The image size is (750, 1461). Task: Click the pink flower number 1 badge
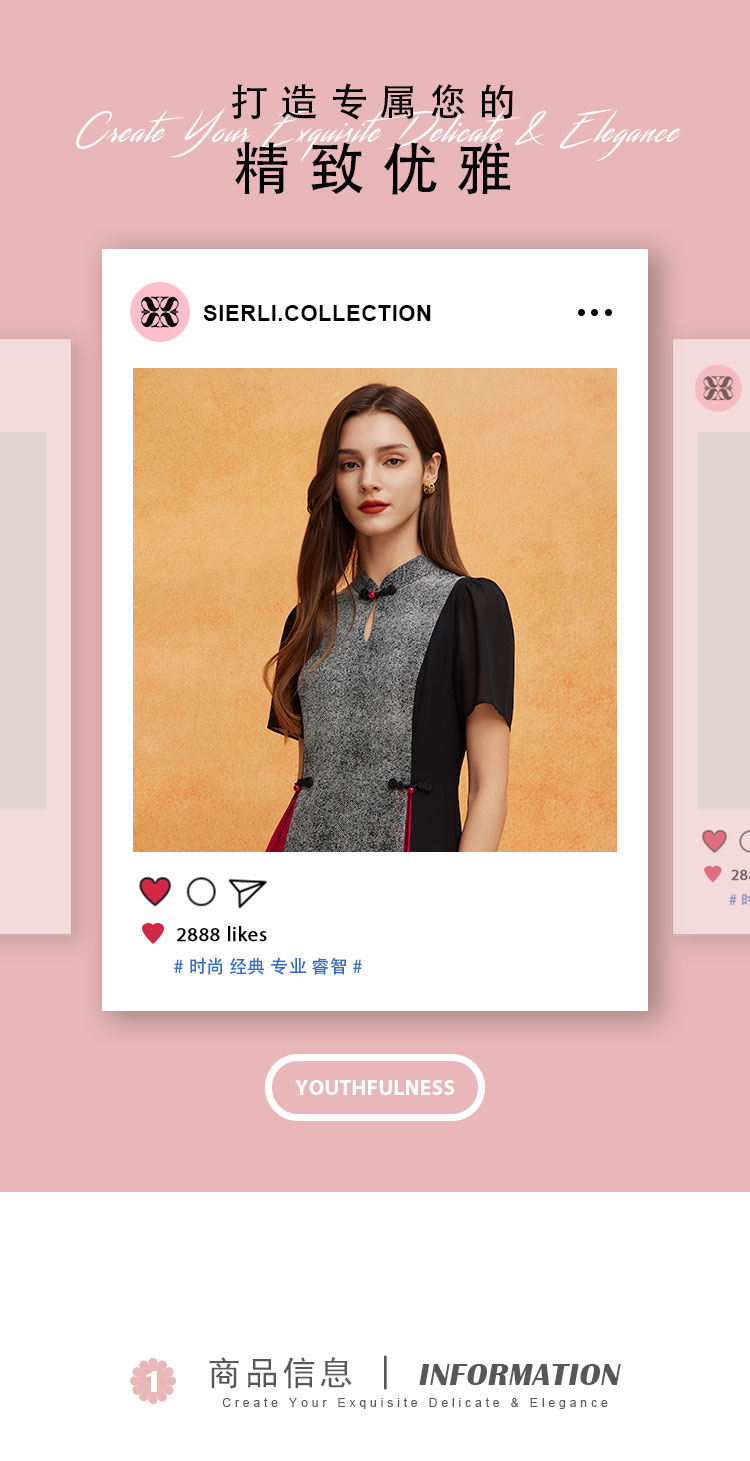(x=153, y=1381)
